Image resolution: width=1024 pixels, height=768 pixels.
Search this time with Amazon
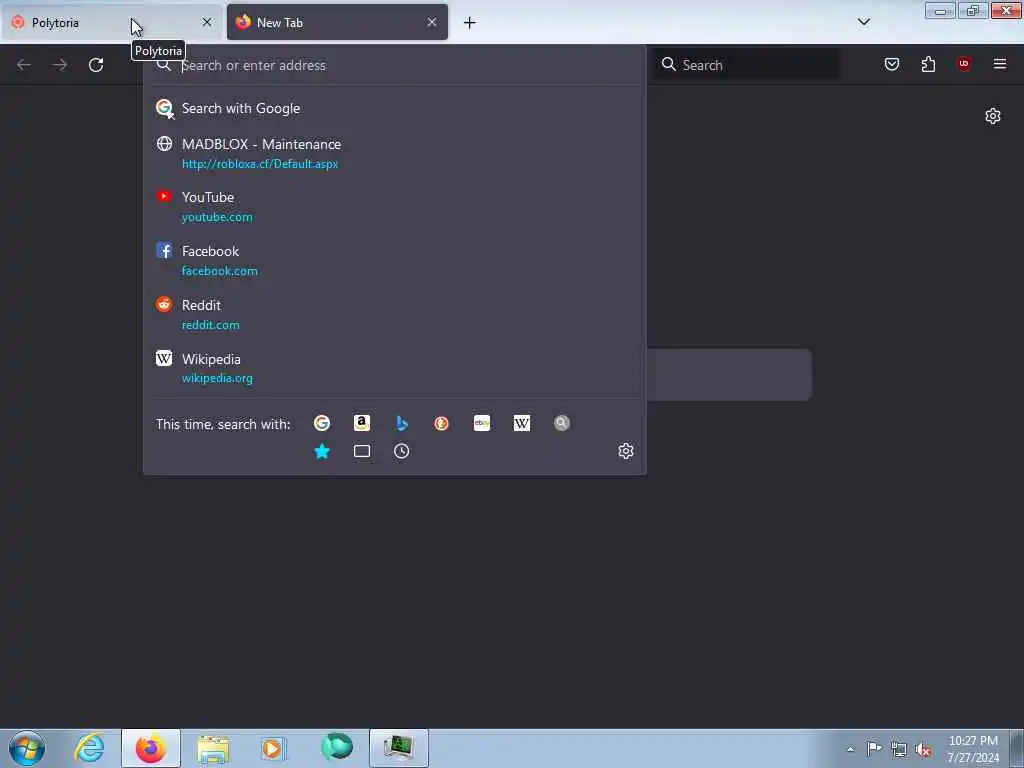point(362,423)
